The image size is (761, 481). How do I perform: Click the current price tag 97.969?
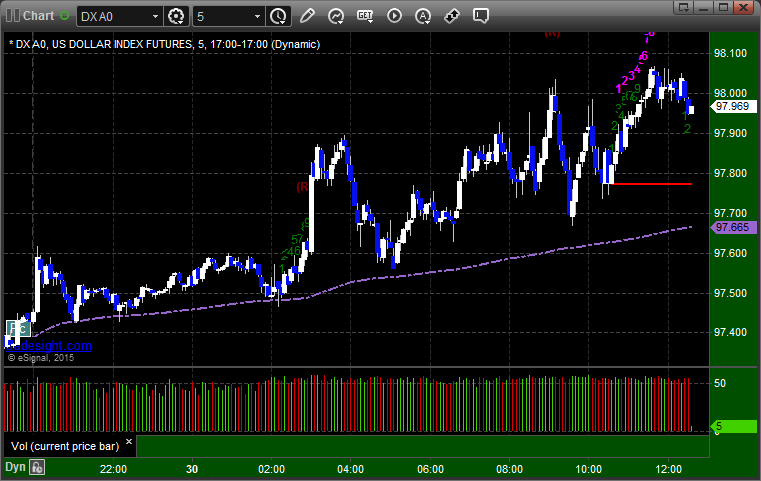point(733,106)
